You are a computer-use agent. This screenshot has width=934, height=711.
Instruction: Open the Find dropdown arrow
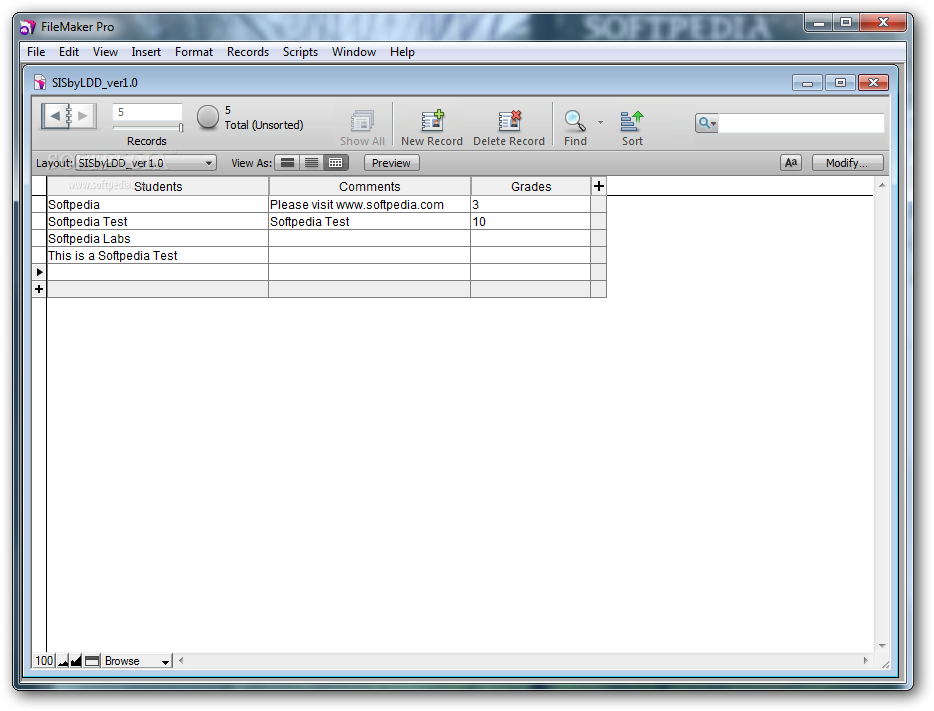(x=600, y=122)
